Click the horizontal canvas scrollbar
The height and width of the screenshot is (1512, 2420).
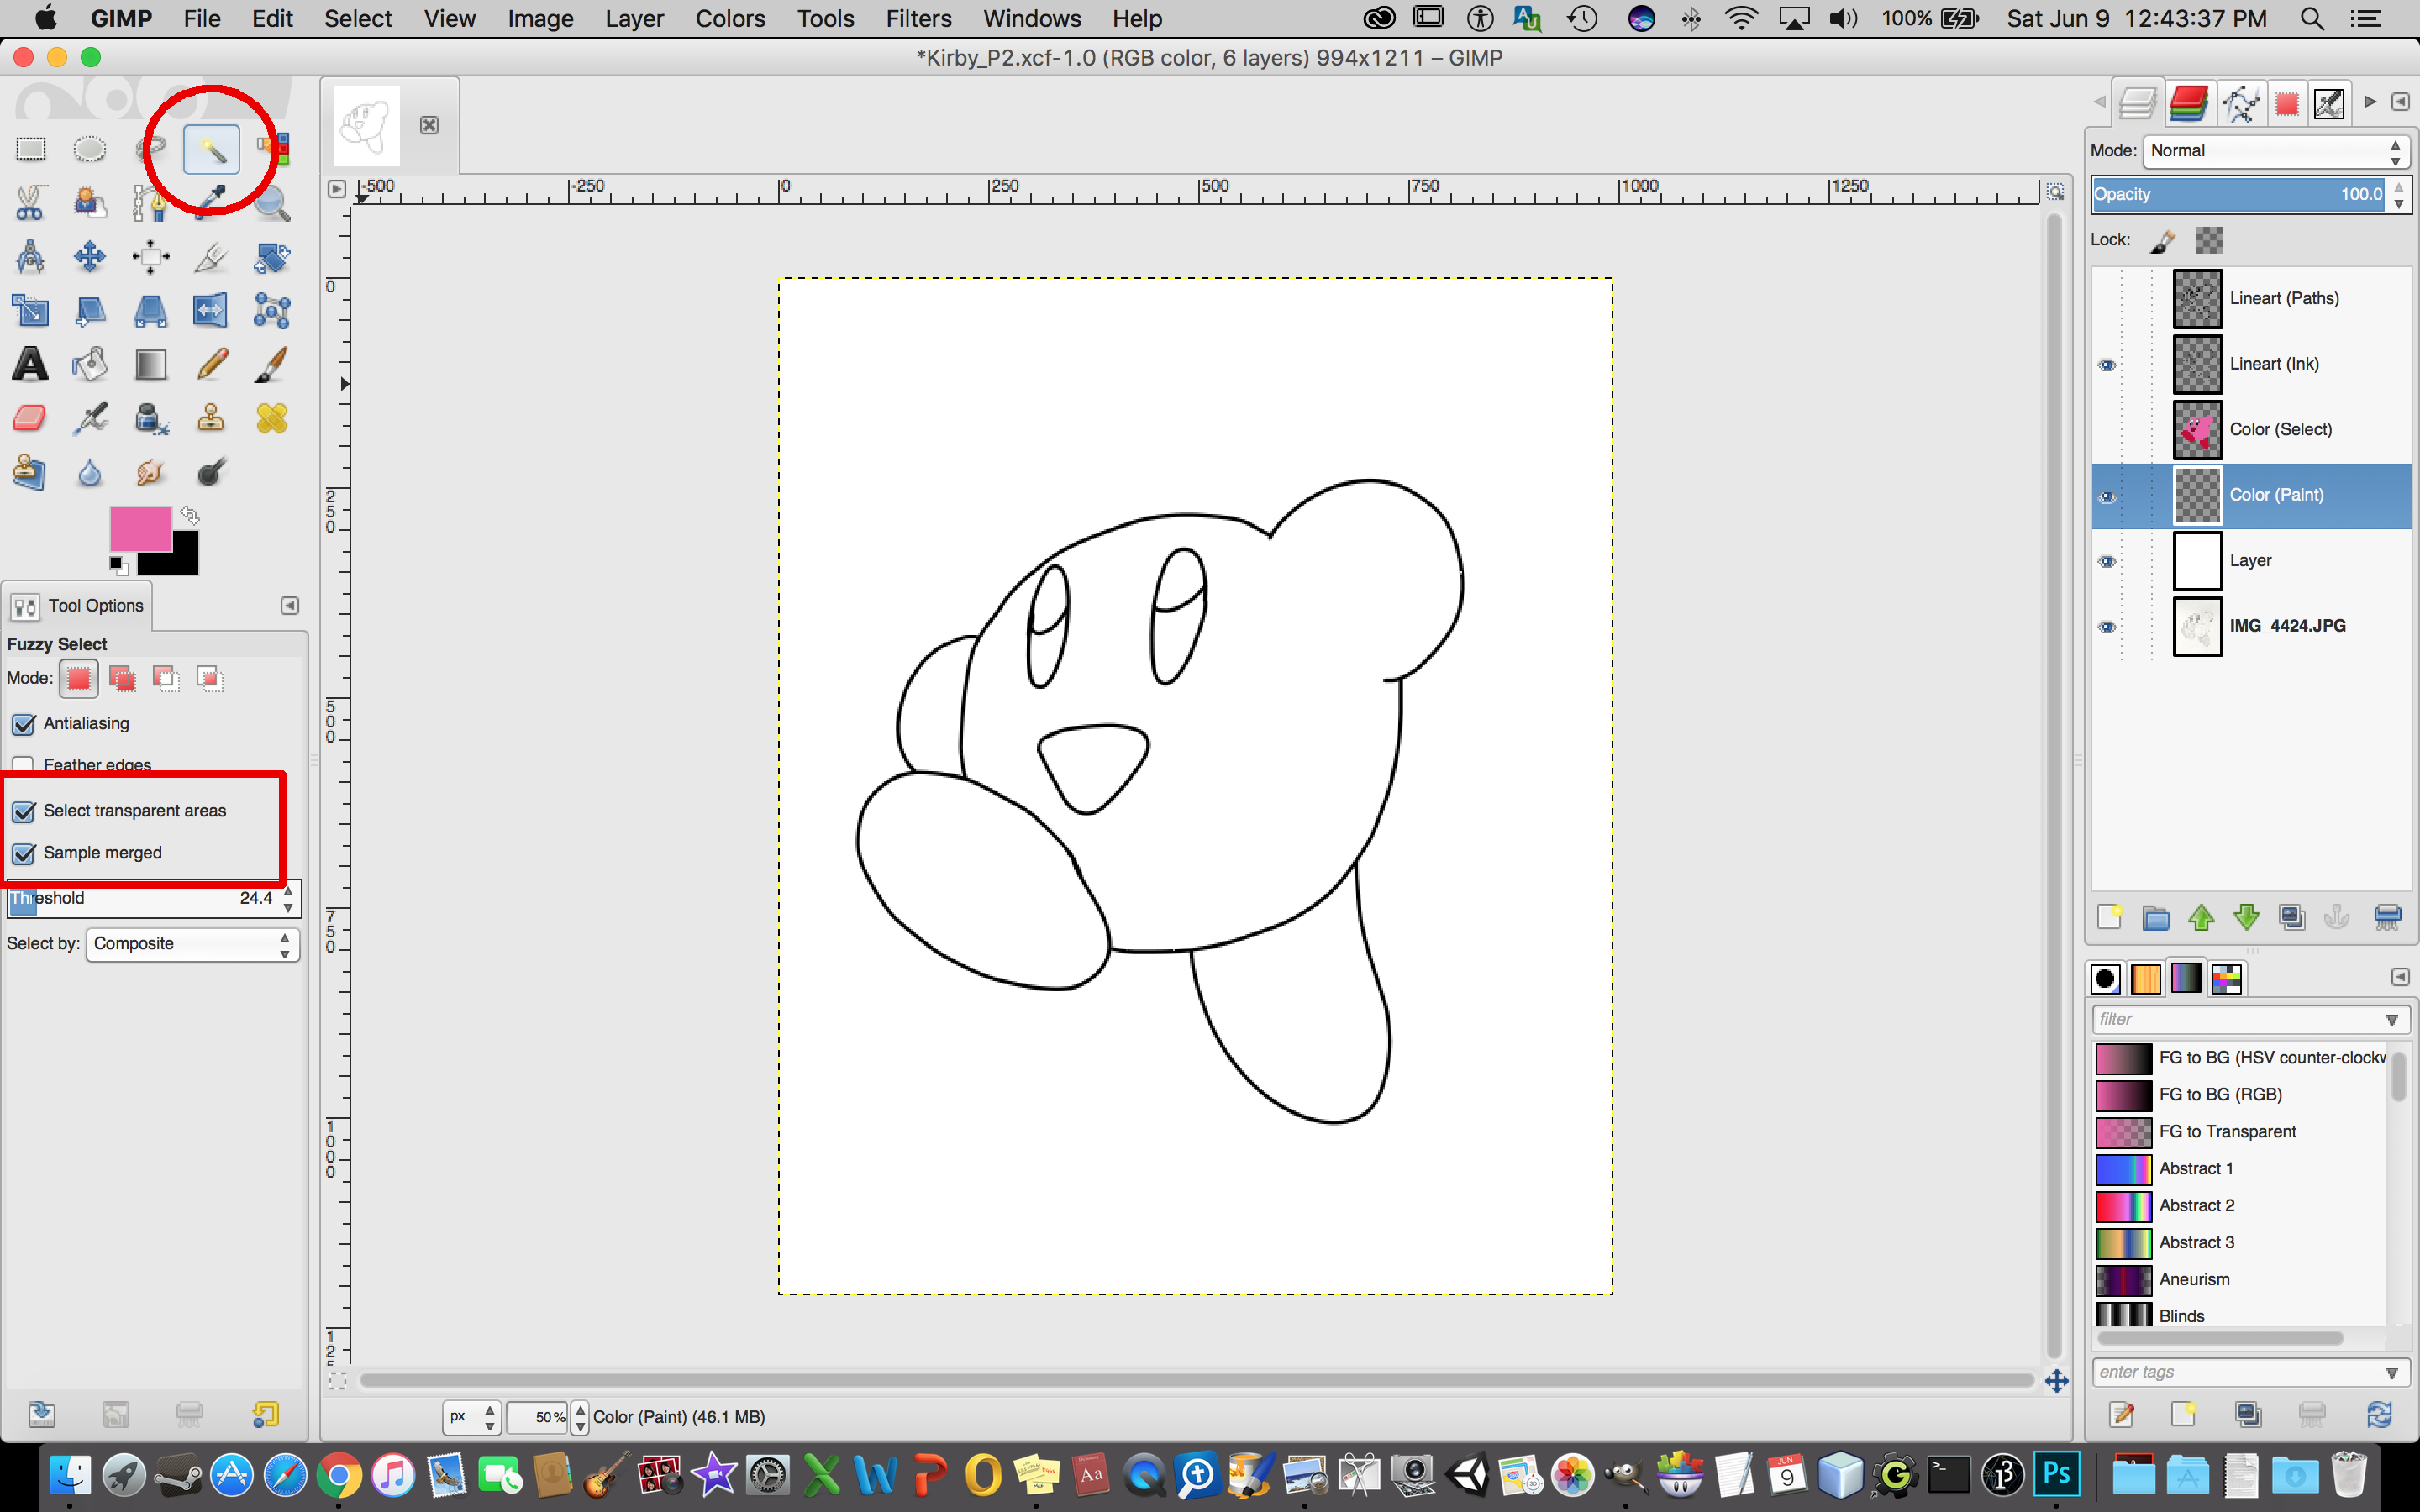(x=1196, y=1381)
